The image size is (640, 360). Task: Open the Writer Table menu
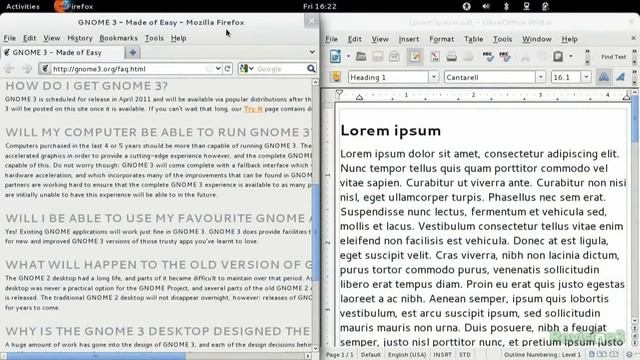point(473,39)
